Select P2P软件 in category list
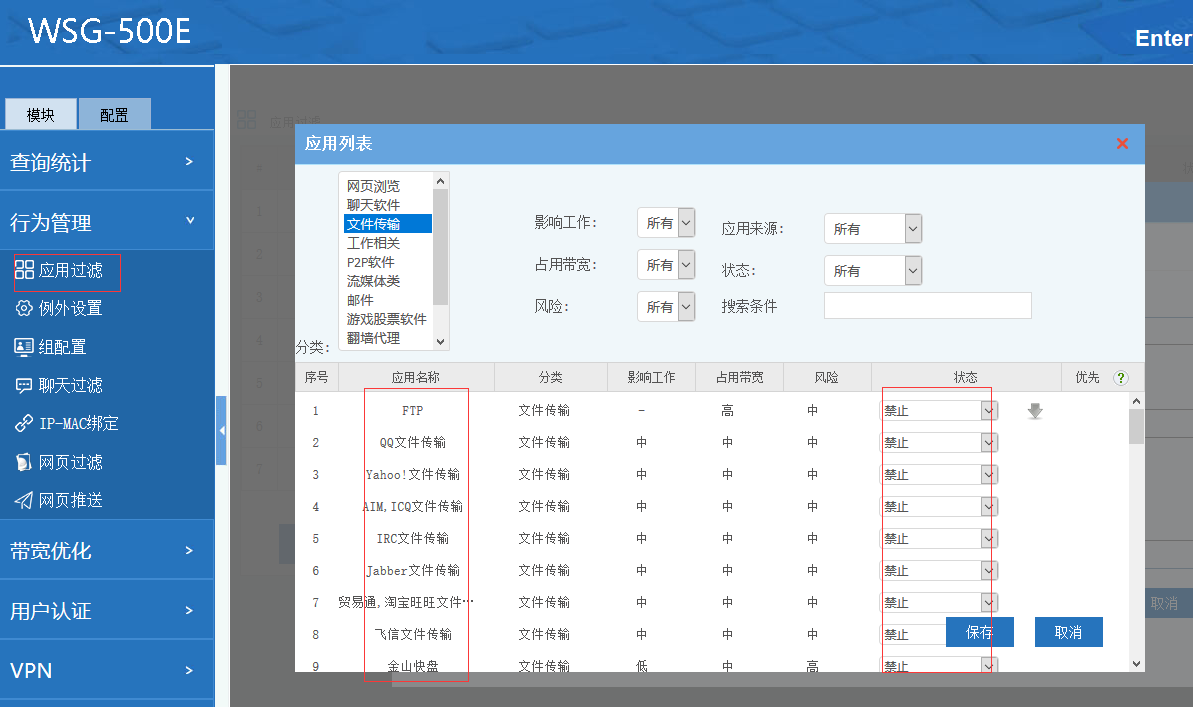The width and height of the screenshot is (1193, 707). coord(371,262)
